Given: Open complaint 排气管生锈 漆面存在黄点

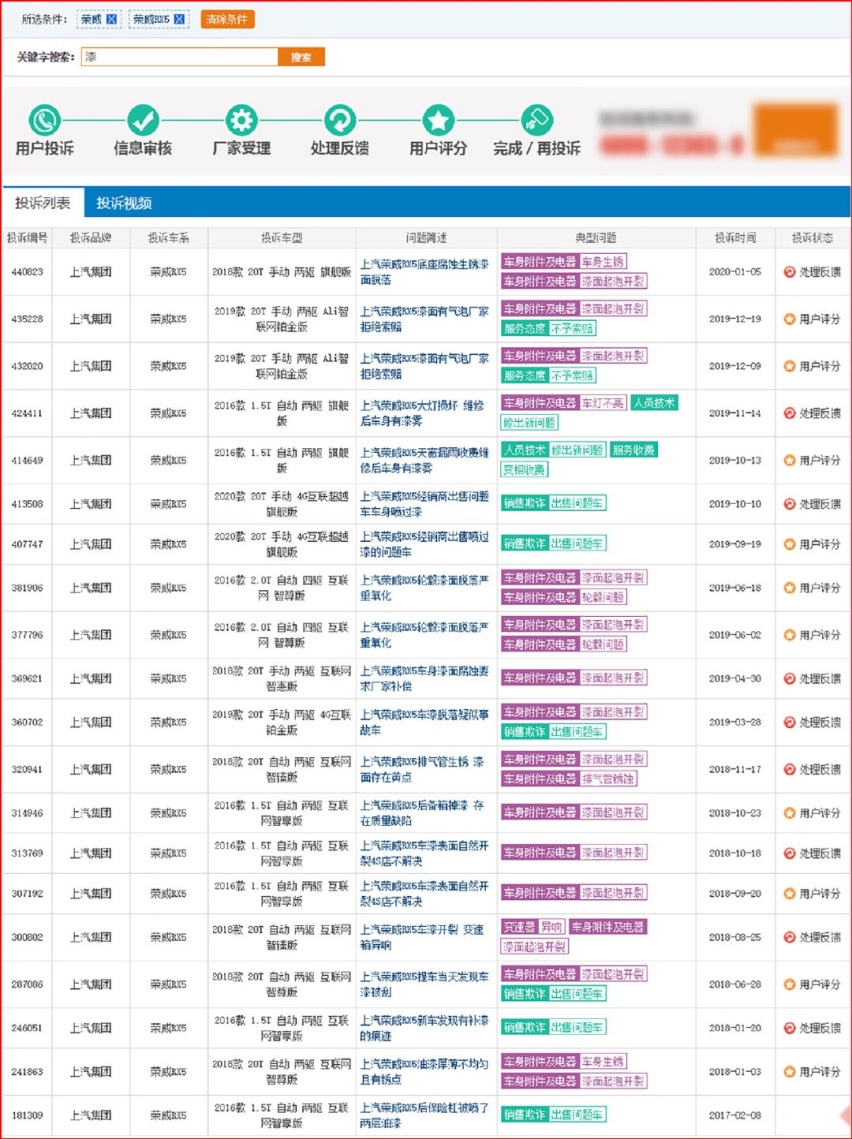Looking at the screenshot, I should point(422,769).
